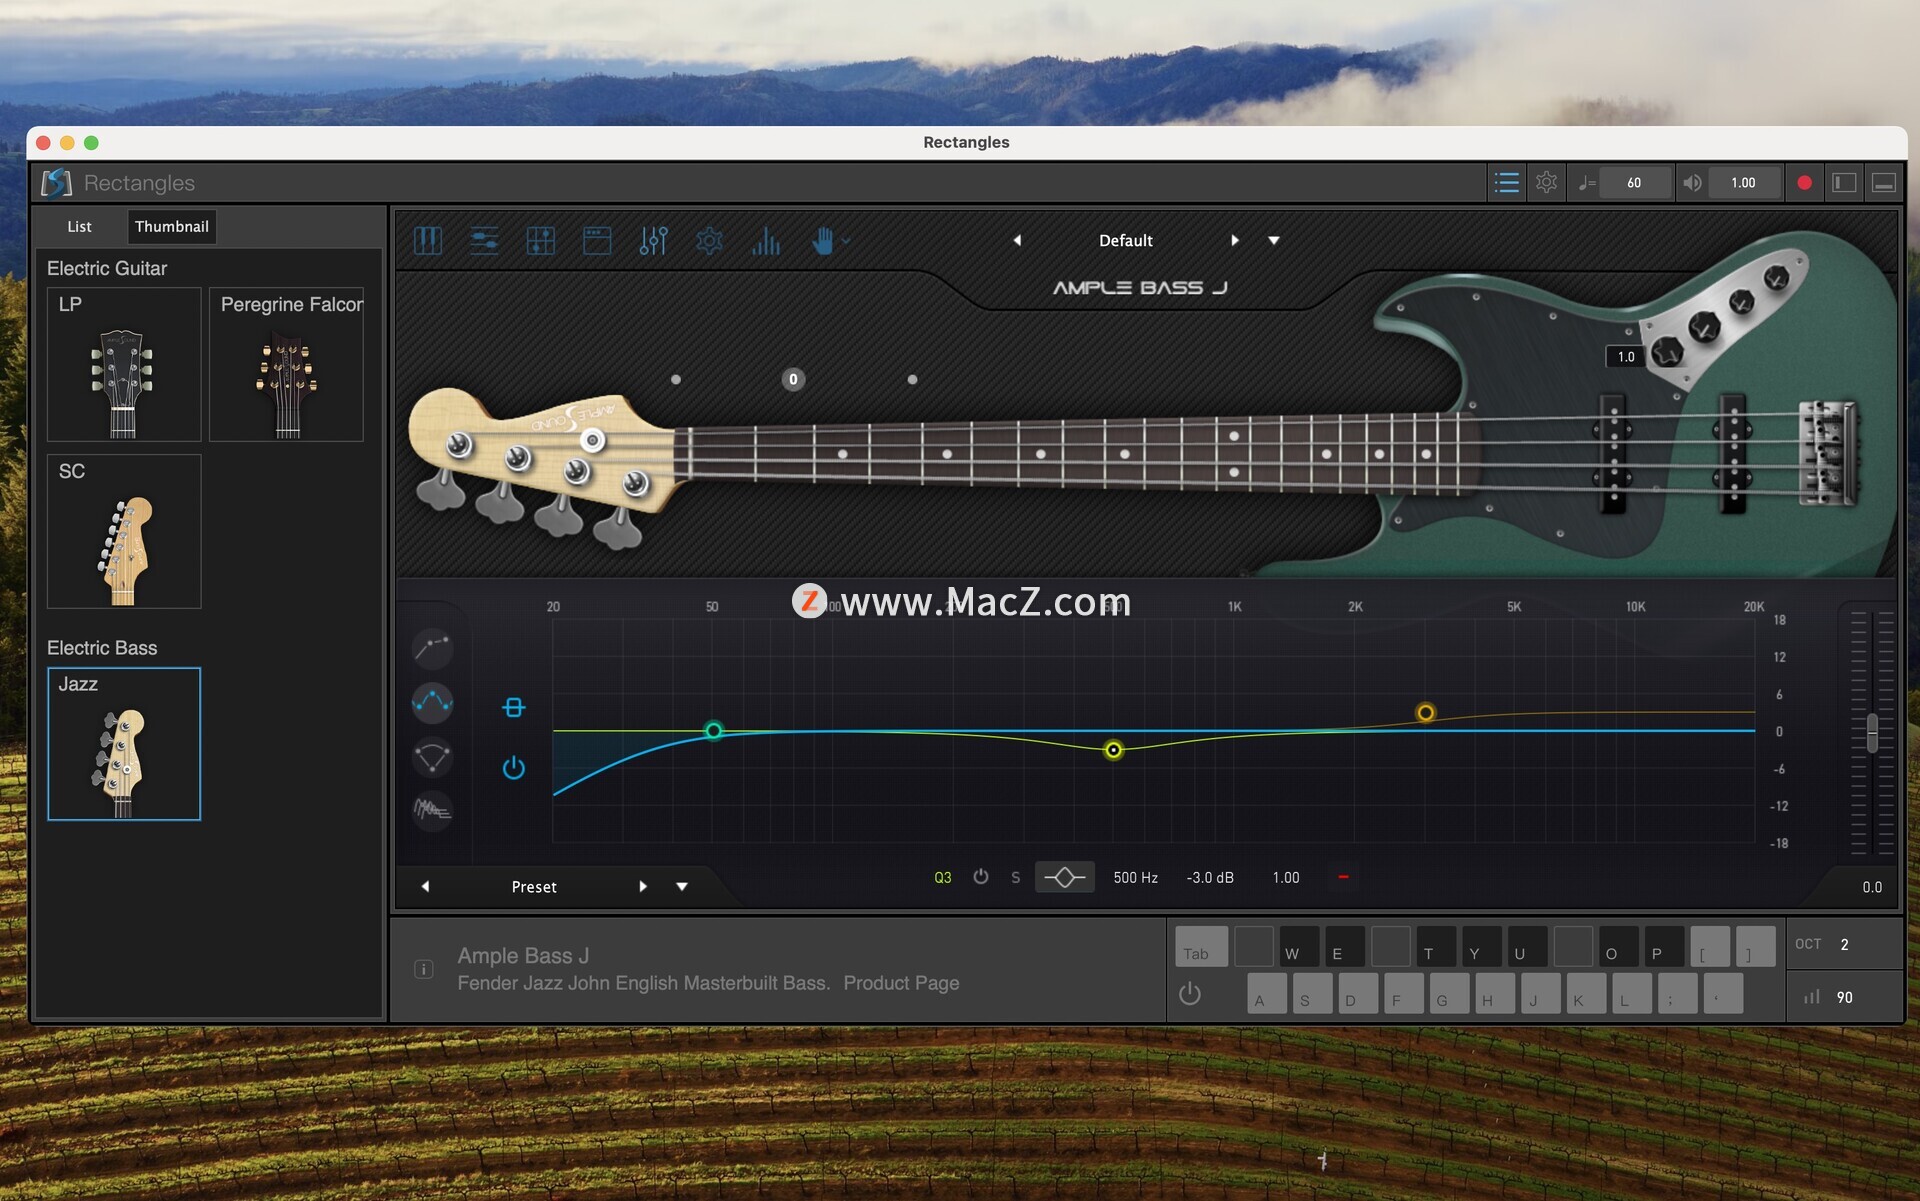Click the orange high-shelf EQ node
The width and height of the screenshot is (1920, 1201).
tap(1426, 712)
